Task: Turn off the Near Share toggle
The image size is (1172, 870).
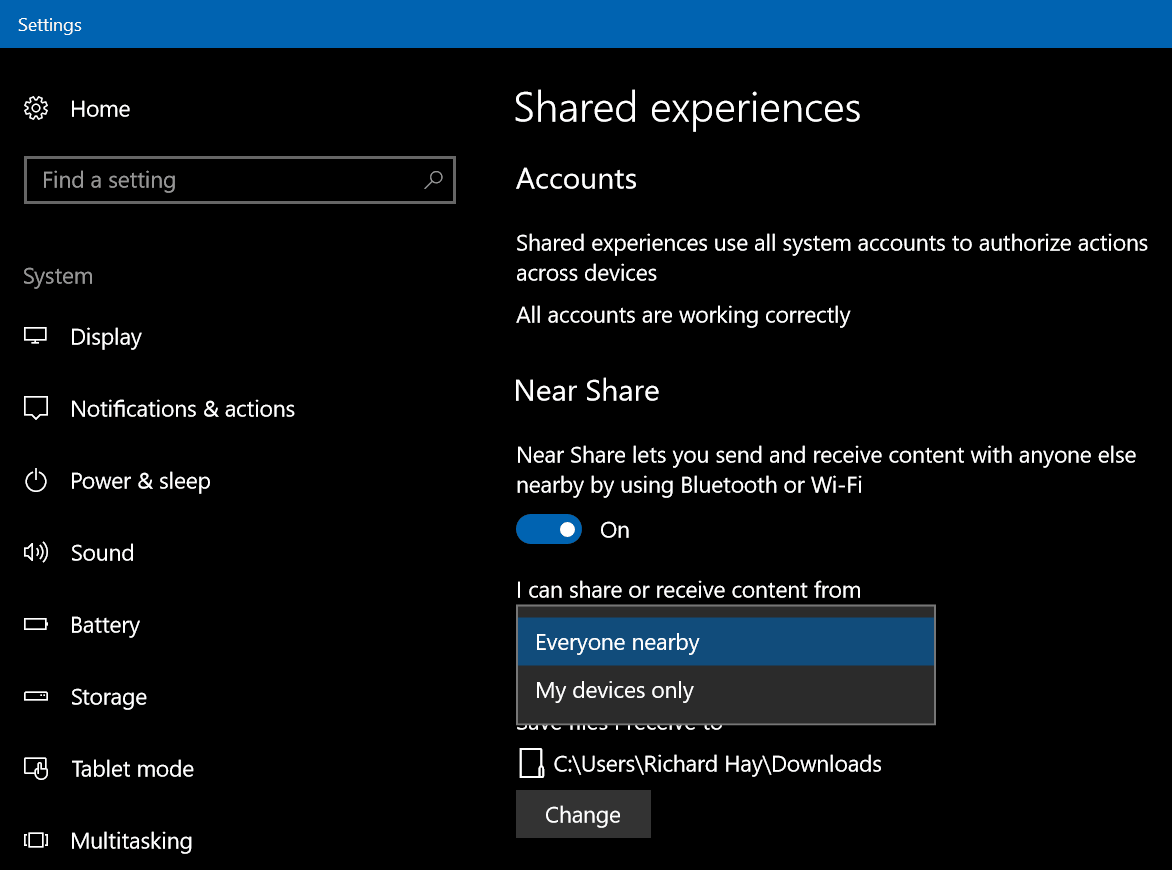Action: pyautogui.click(x=548, y=530)
